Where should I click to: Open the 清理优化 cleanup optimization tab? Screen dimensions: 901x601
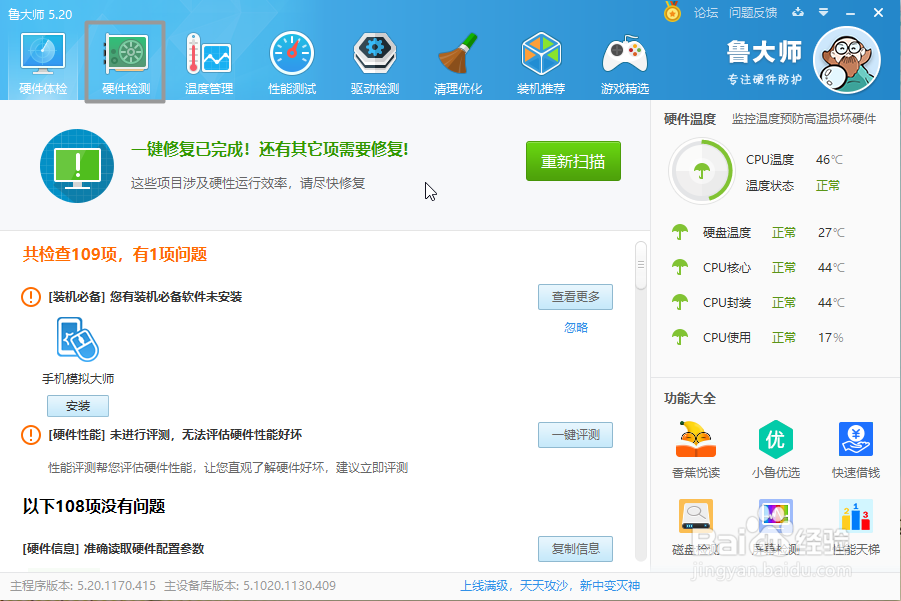click(x=458, y=63)
